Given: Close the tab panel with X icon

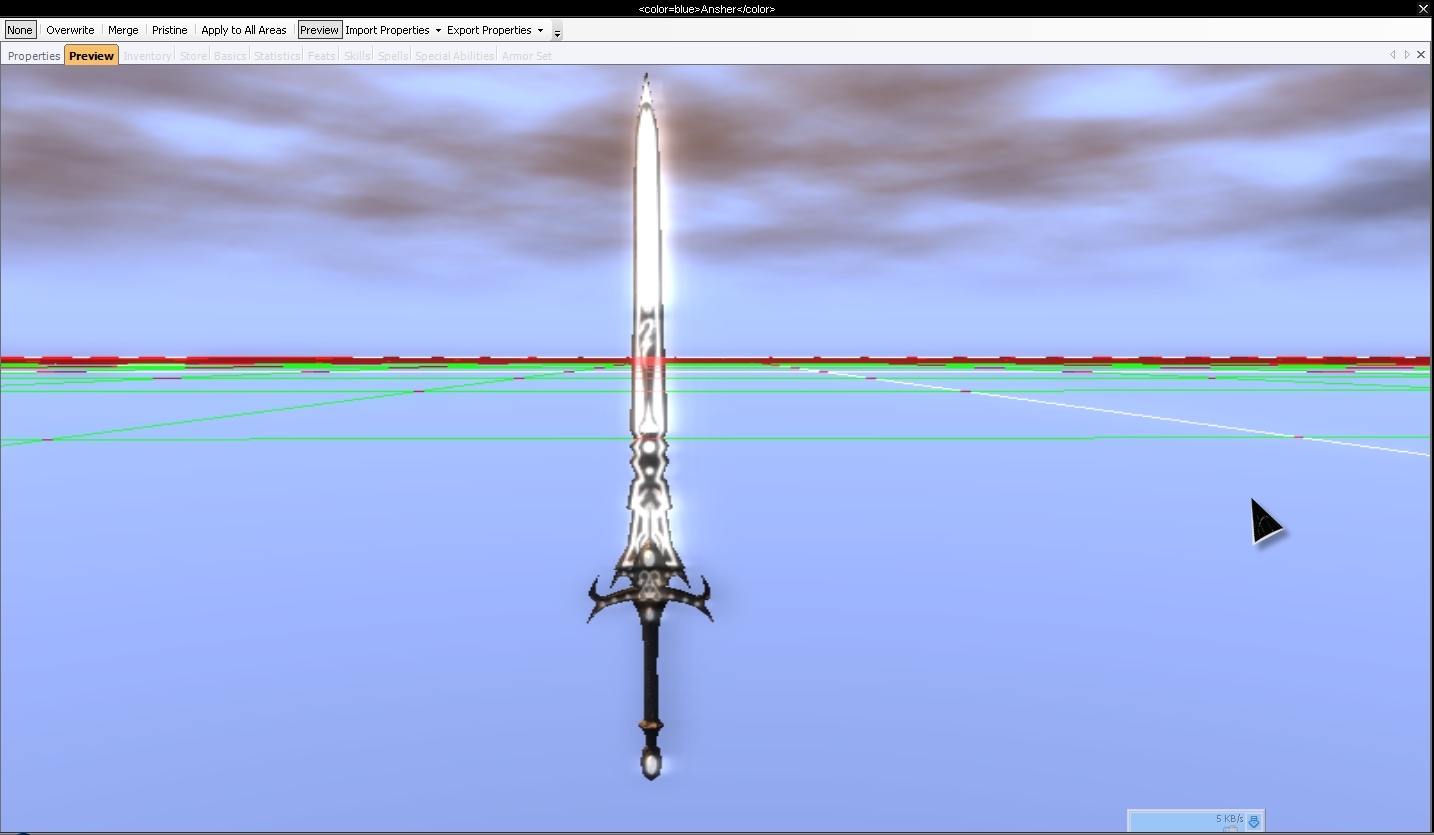Looking at the screenshot, I should click(x=1421, y=55).
